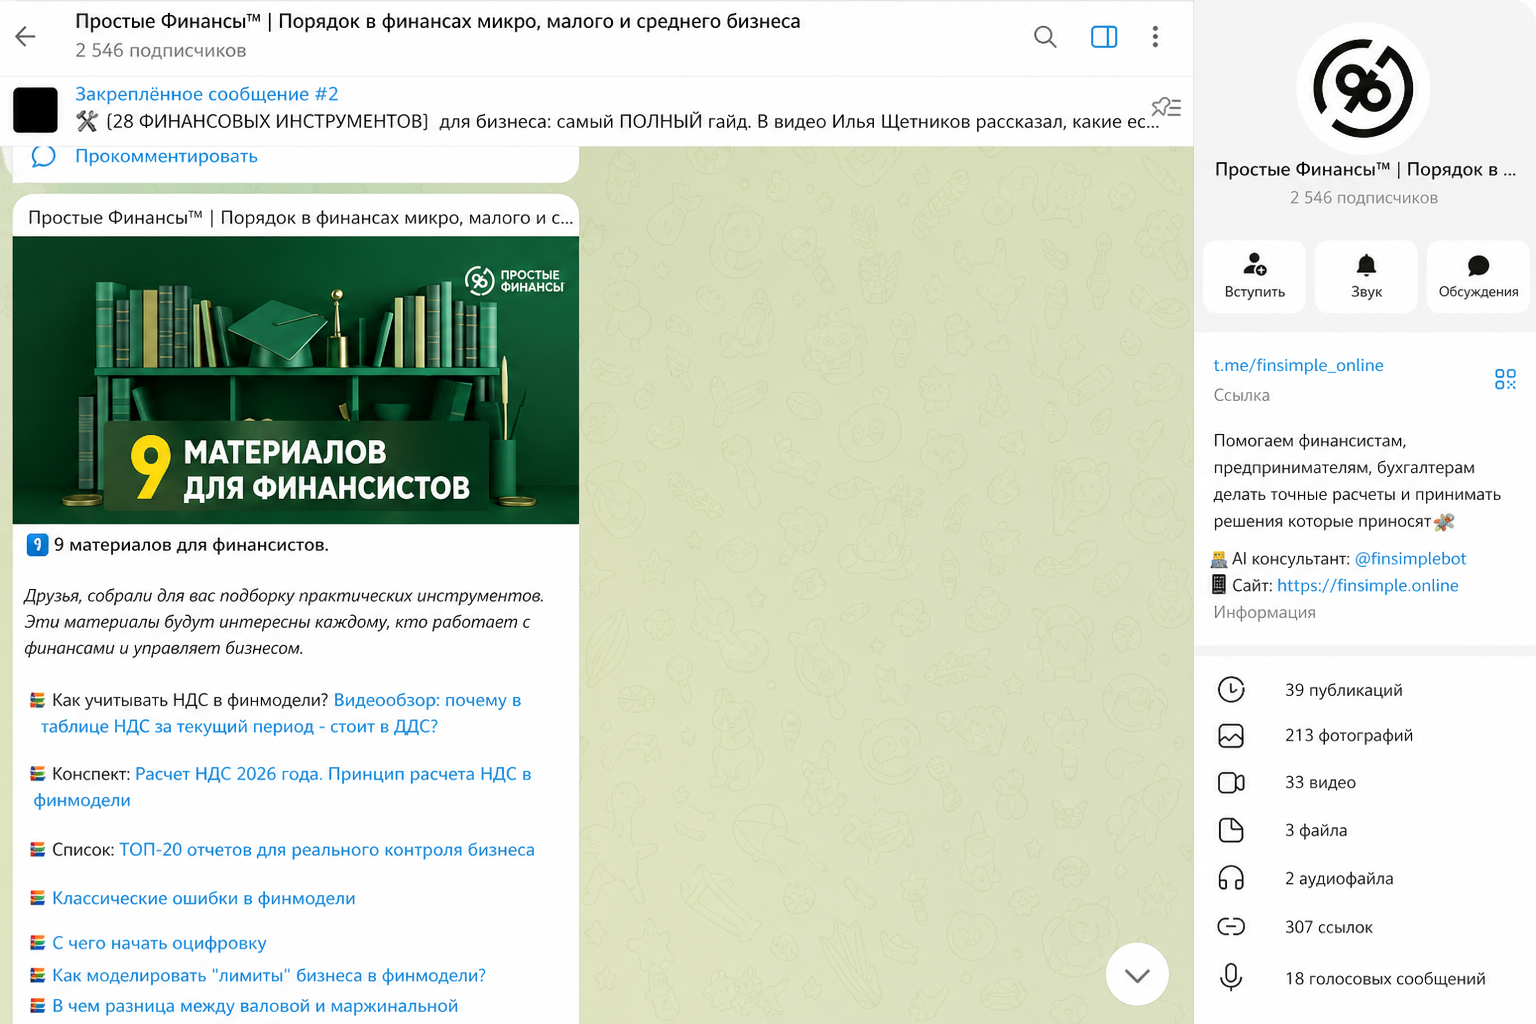Open the https://finsimple.online website link
Viewport: 1536px width, 1024px height.
coord(1367,586)
